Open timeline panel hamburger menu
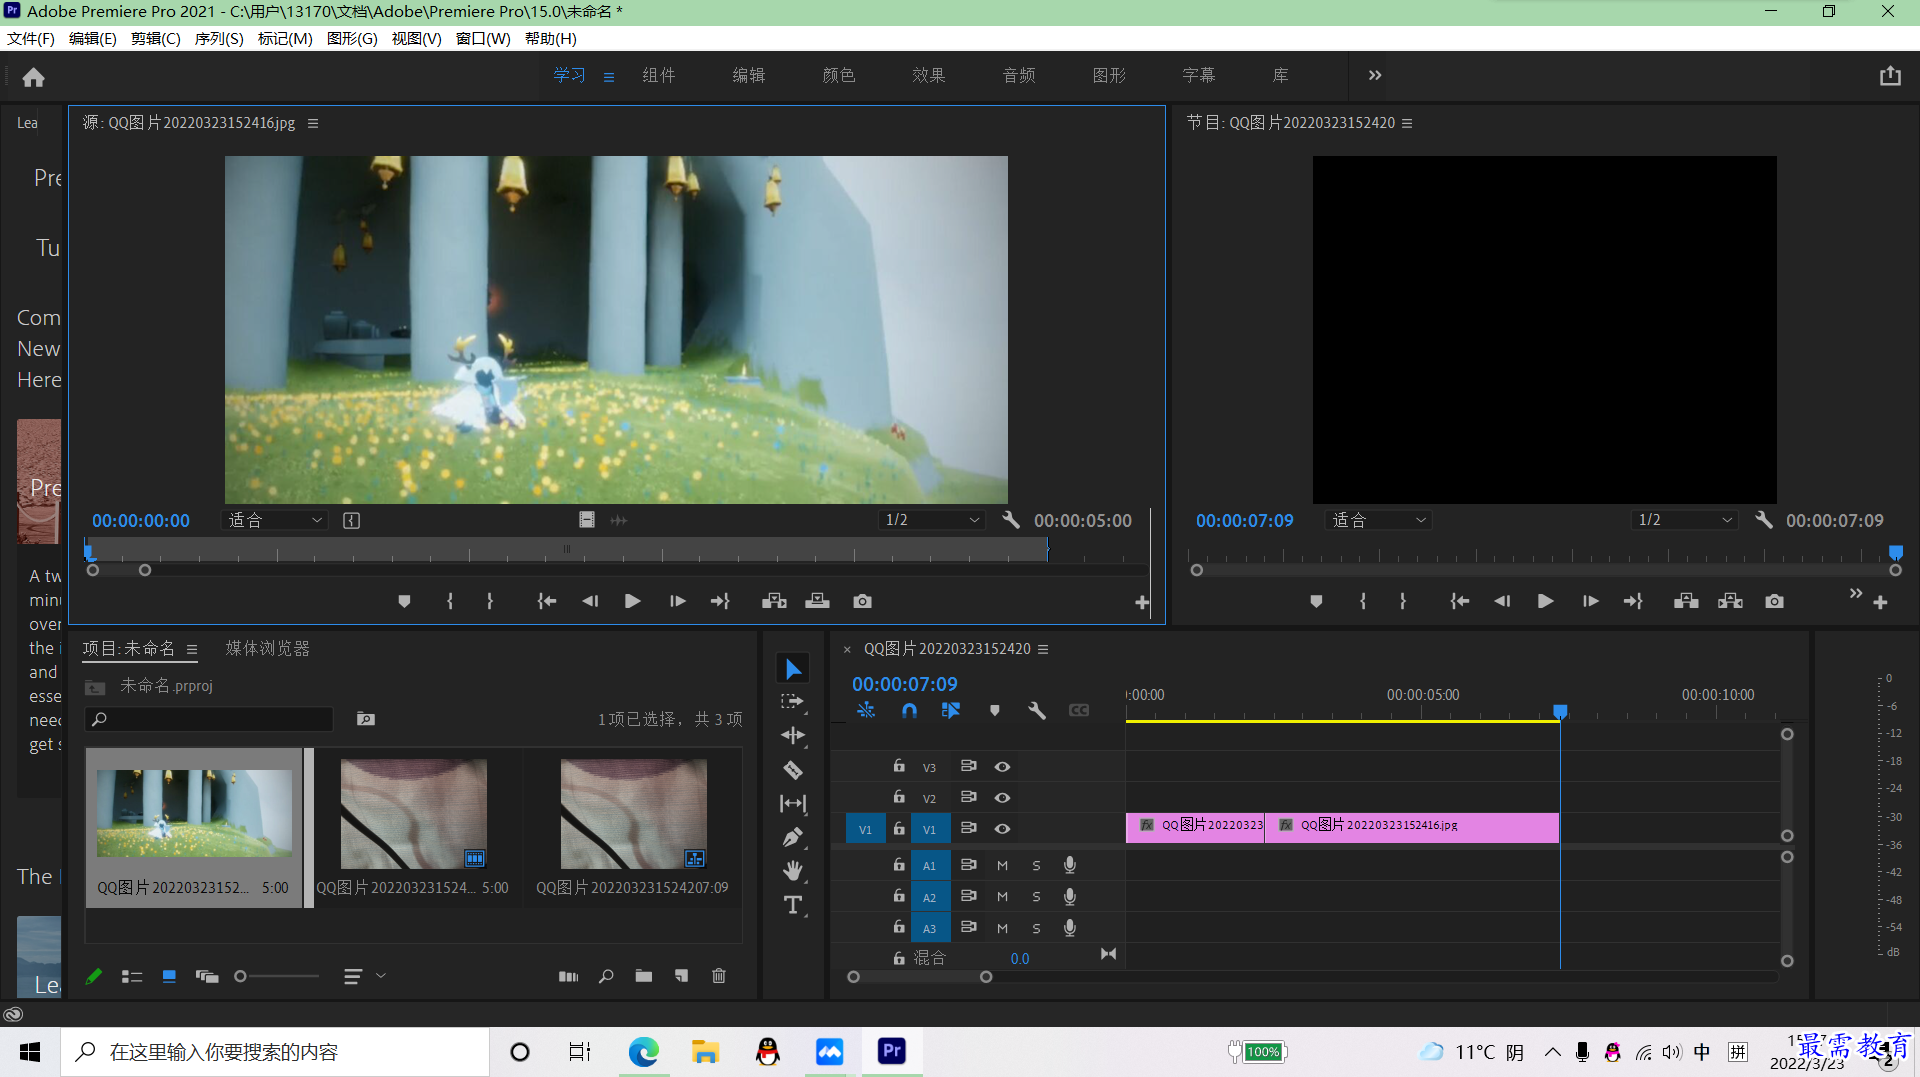Image resolution: width=1920 pixels, height=1077 pixels. pyautogui.click(x=1043, y=649)
